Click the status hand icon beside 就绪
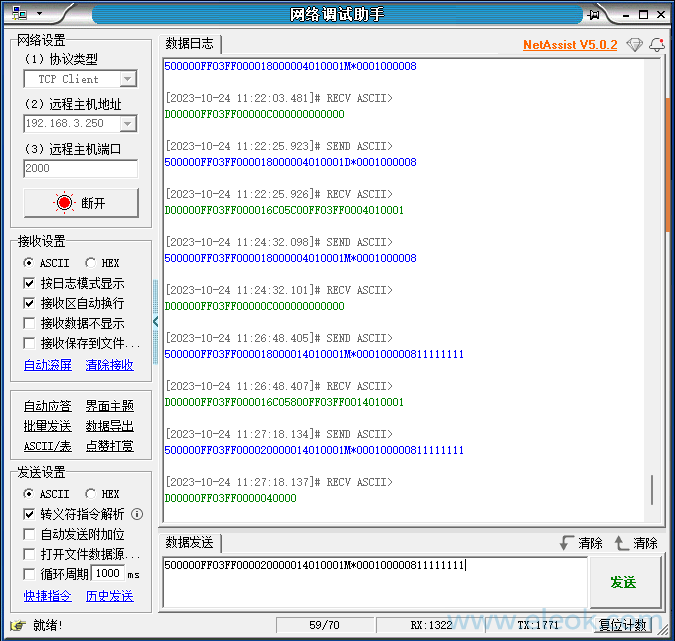The width and height of the screenshot is (675, 641). point(17,626)
